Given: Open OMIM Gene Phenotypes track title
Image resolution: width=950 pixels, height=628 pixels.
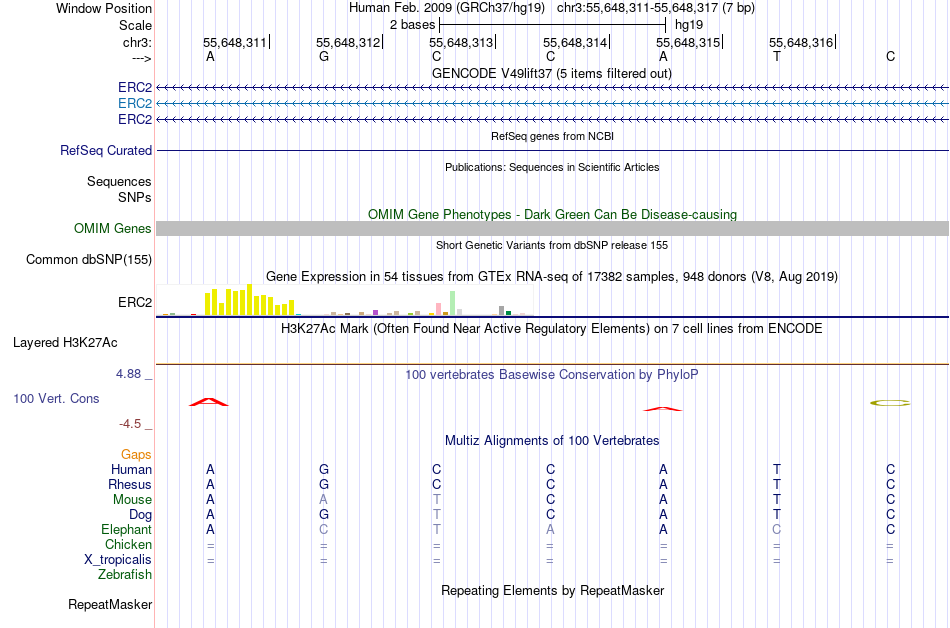Looking at the screenshot, I should tap(552, 214).
